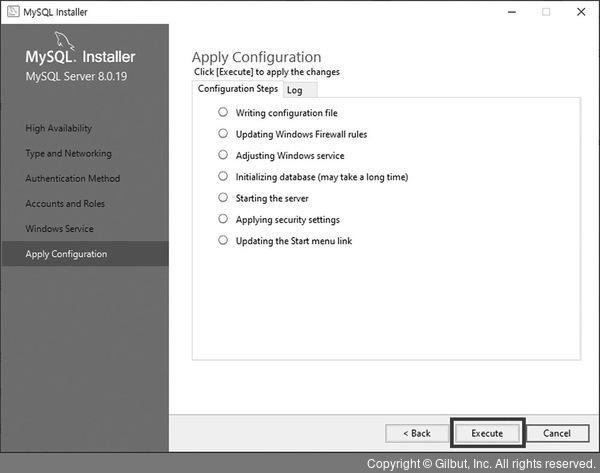
Task: Select the Starting the server step indicator
Action: pos(223,197)
